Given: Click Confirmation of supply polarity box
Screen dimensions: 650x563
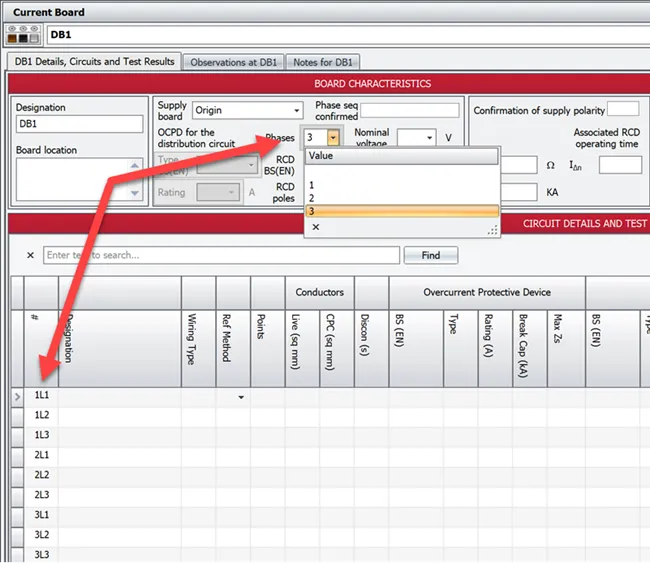Looking at the screenshot, I should [622, 109].
